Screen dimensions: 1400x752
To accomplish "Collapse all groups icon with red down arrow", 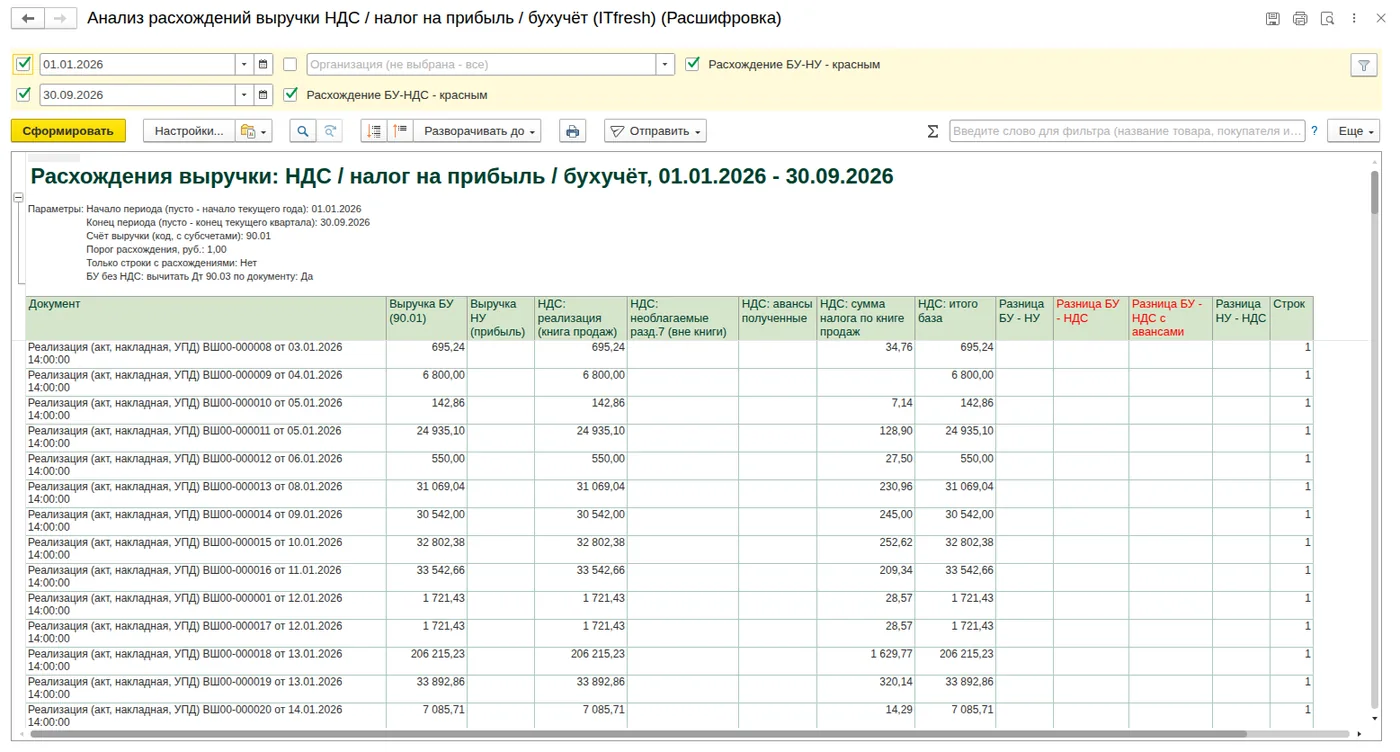I will 374,131.
